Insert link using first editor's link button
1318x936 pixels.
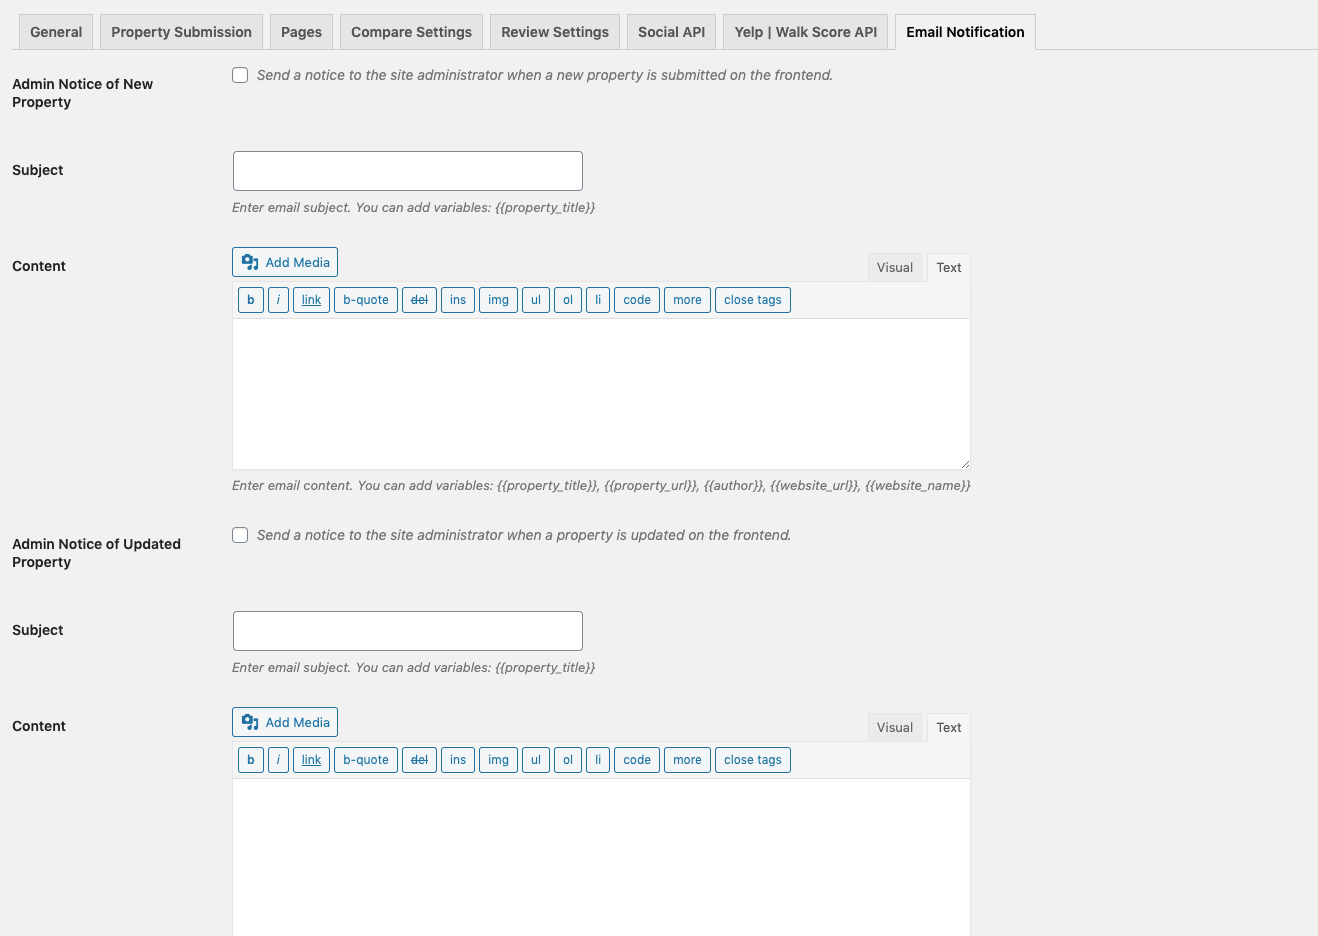(x=311, y=300)
